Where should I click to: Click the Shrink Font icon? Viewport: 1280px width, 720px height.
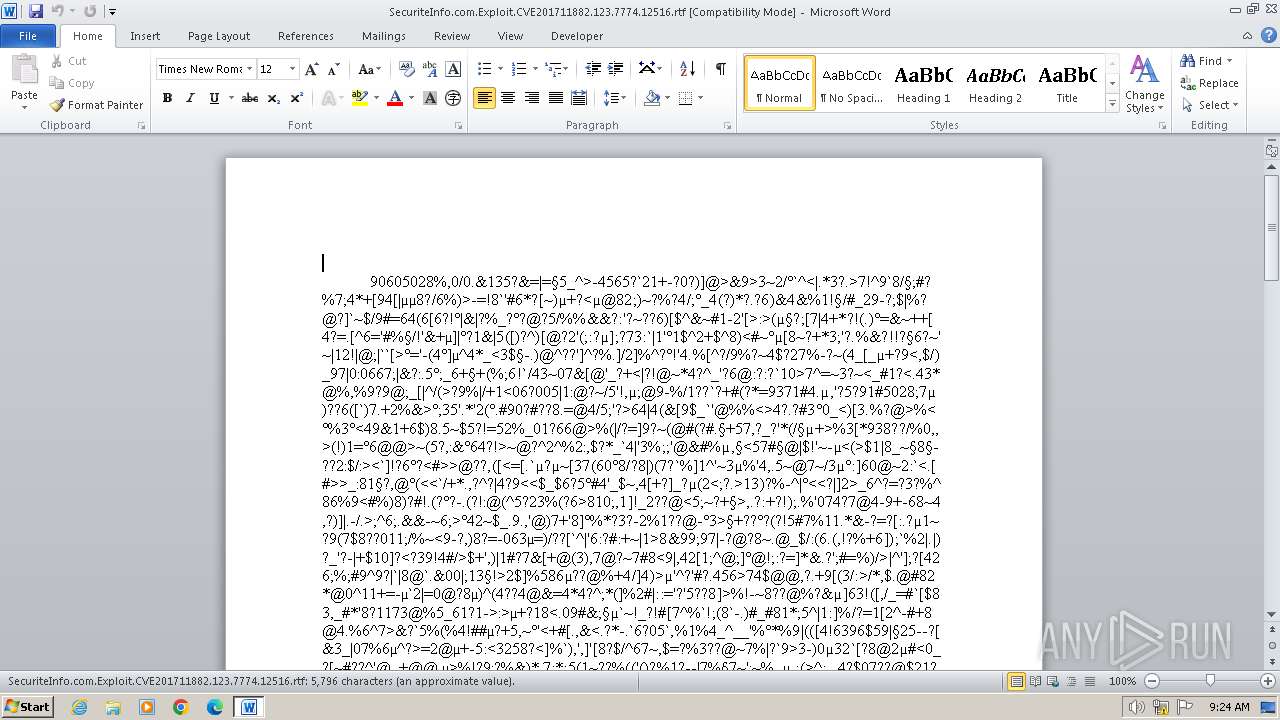[x=333, y=69]
